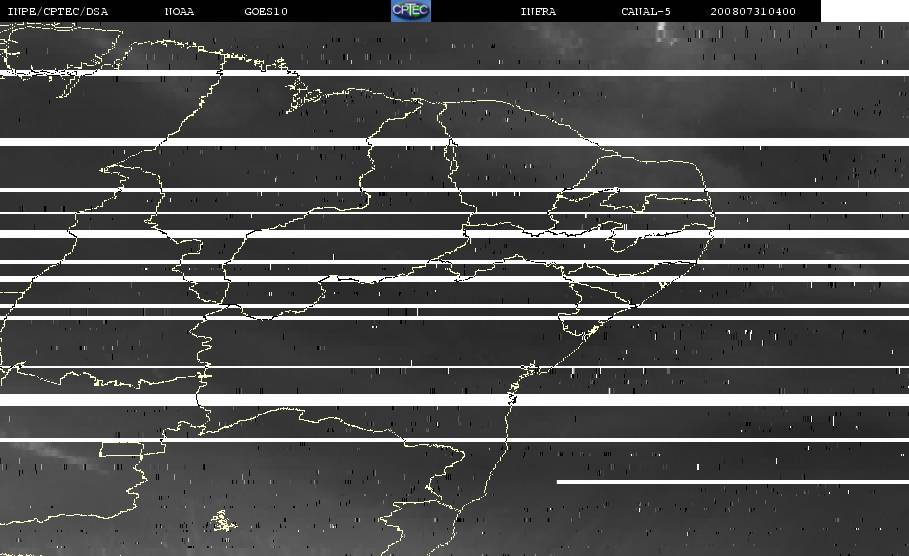Click the 200807310400 timestamp
Viewport: 909px width, 556px height.
click(x=753, y=12)
